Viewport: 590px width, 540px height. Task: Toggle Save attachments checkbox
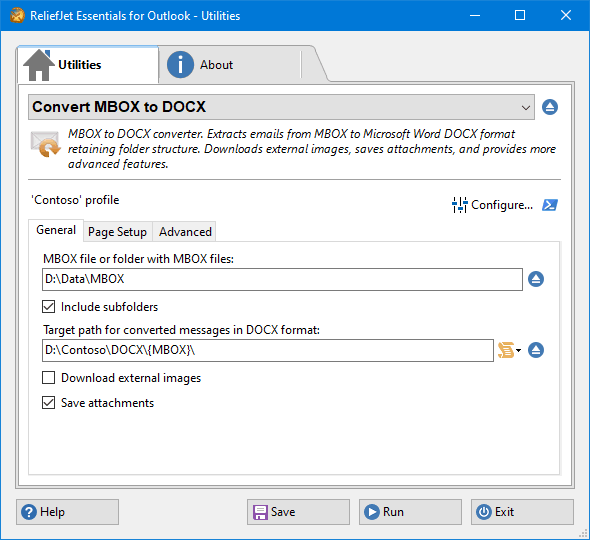(x=49, y=403)
